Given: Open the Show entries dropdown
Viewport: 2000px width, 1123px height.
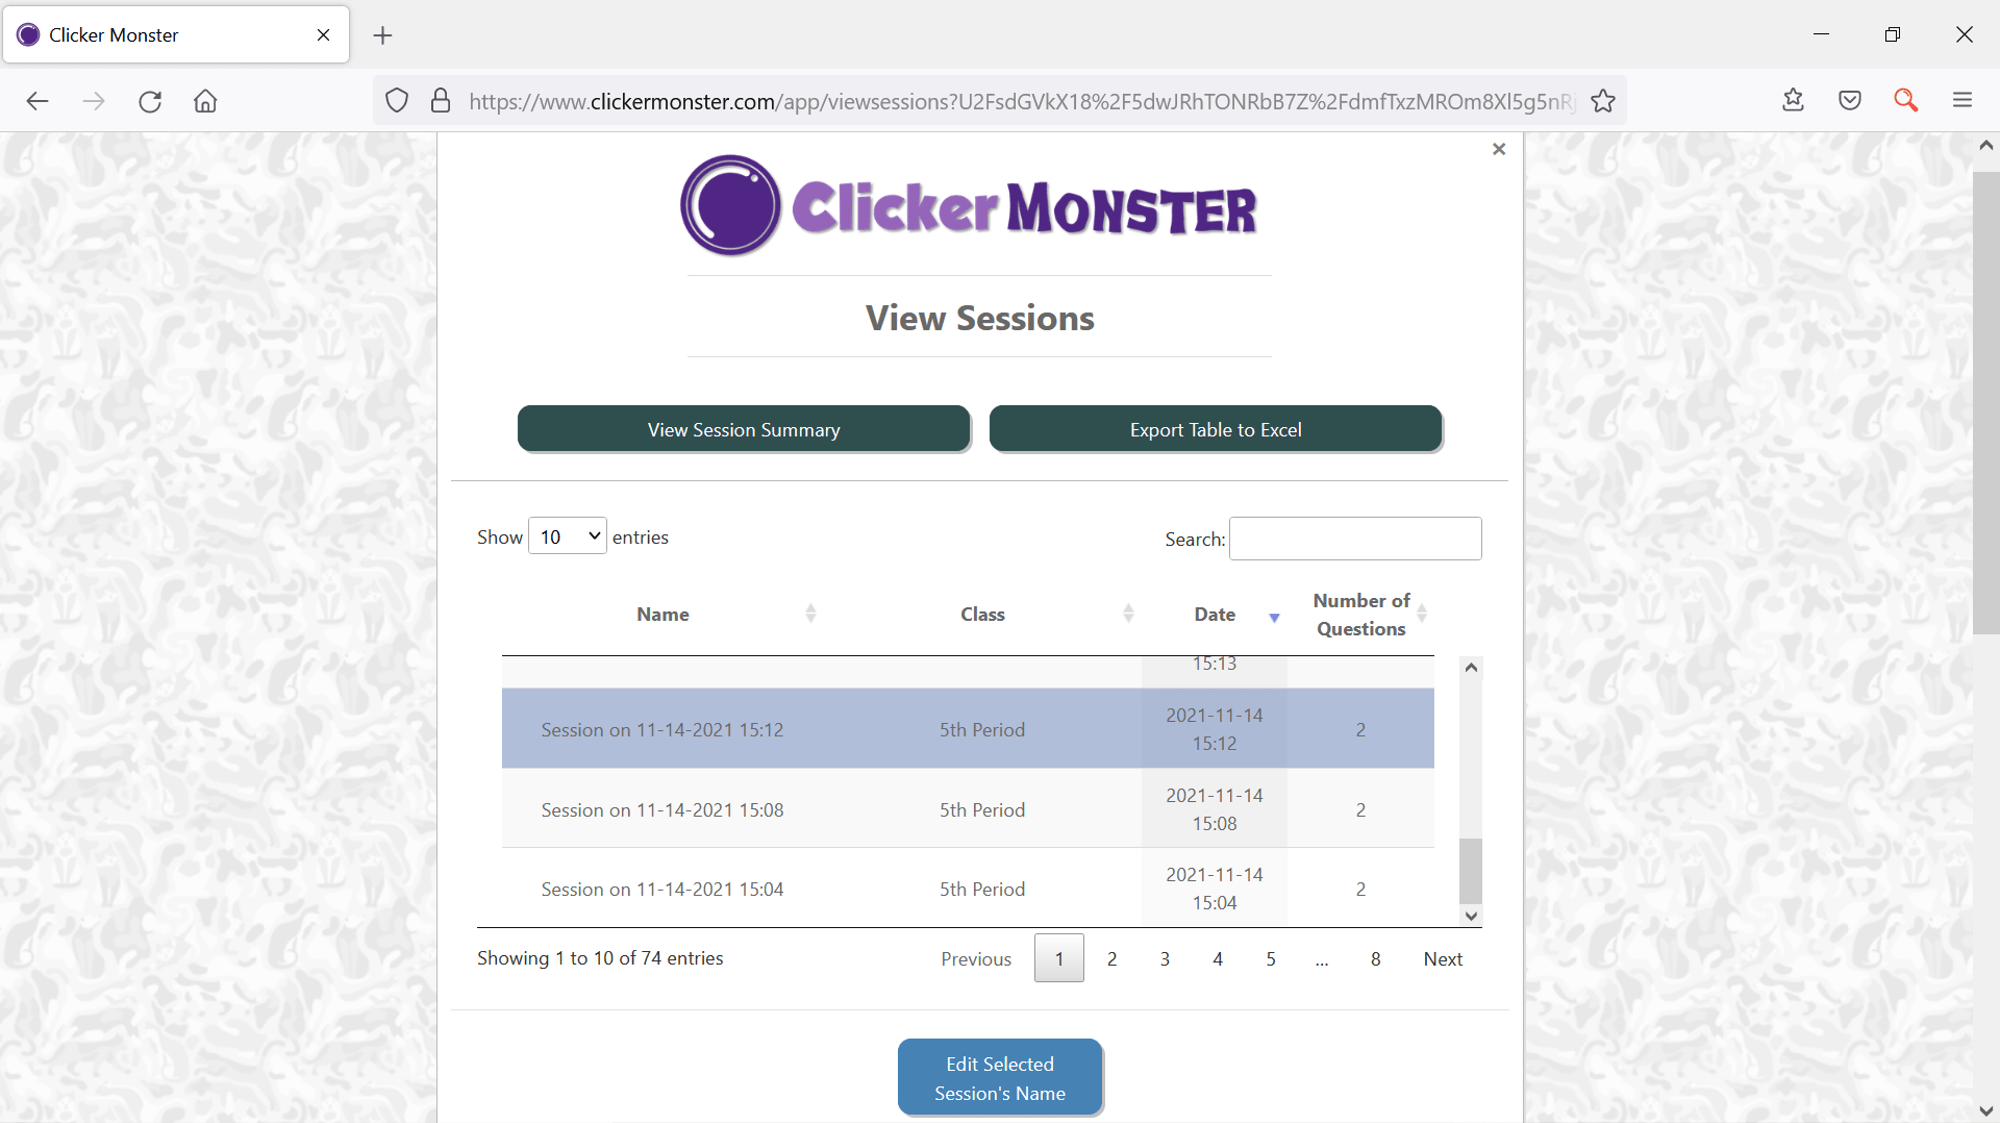Looking at the screenshot, I should click(x=567, y=536).
